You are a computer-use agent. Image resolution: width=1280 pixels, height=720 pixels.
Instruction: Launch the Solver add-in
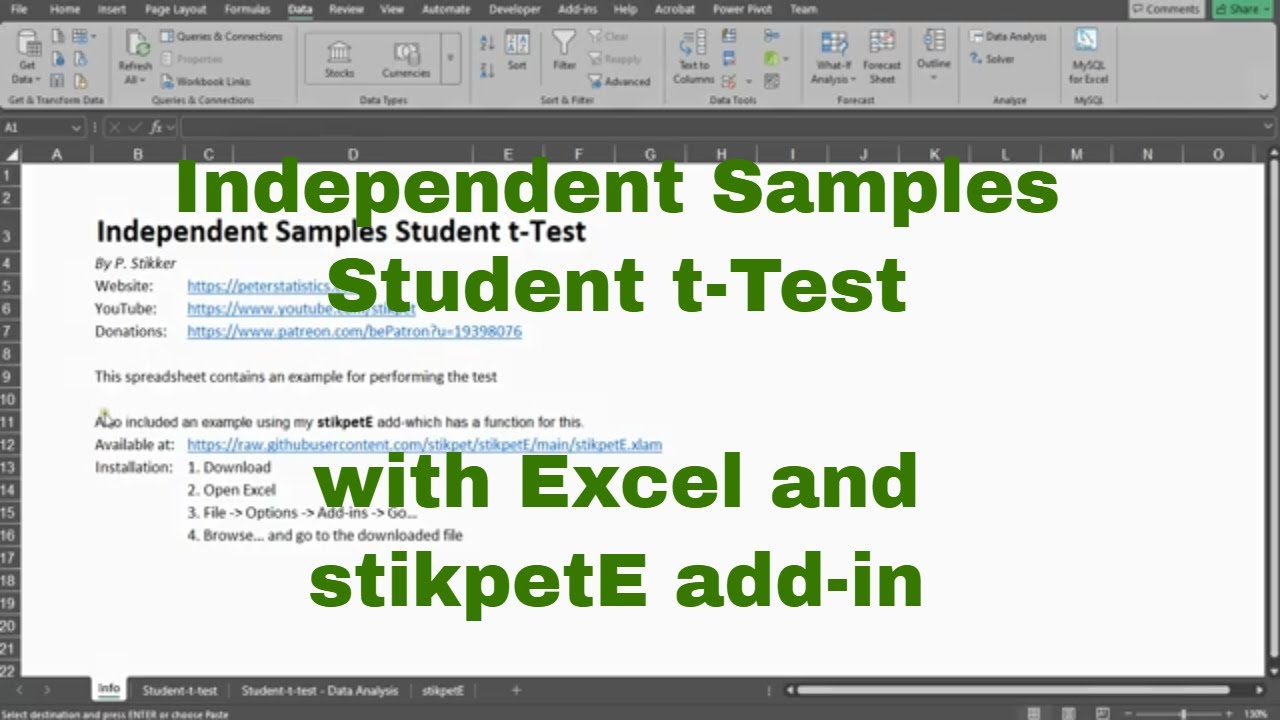pos(992,59)
